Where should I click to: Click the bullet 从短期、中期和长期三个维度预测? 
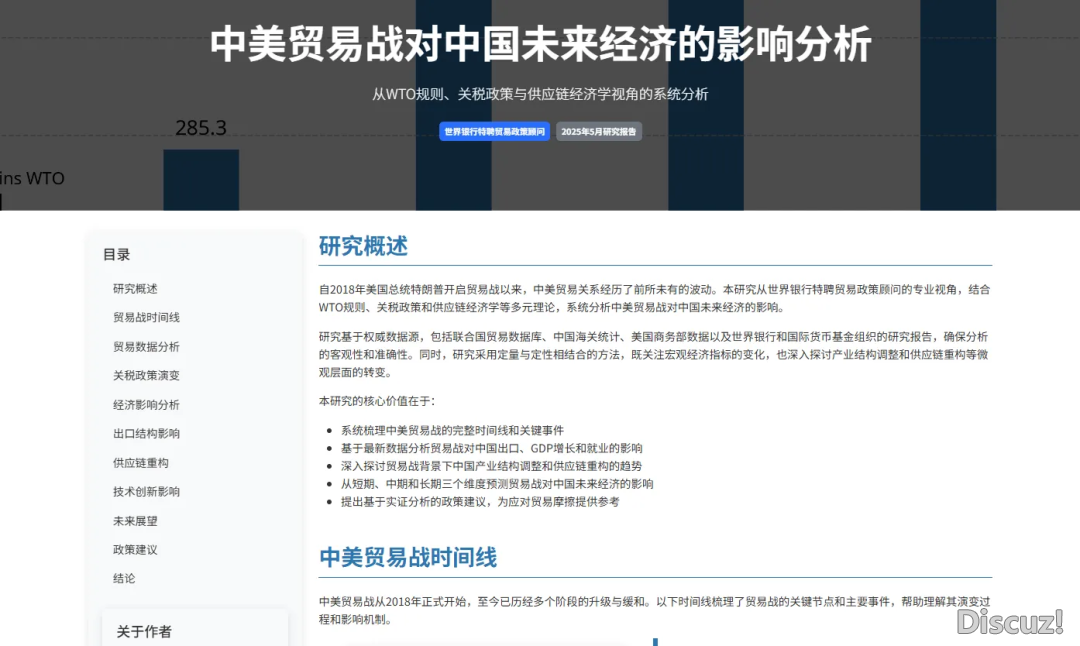coord(497,484)
